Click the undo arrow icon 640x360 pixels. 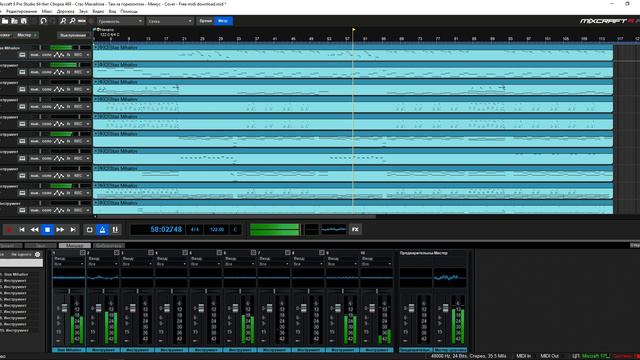coord(43,21)
